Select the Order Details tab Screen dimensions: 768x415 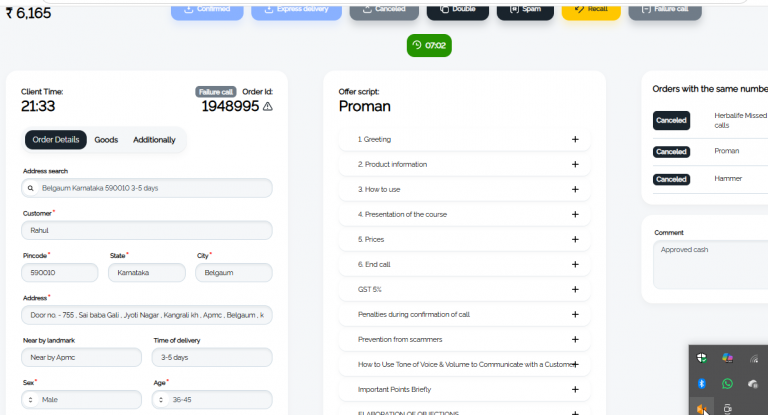click(56, 140)
